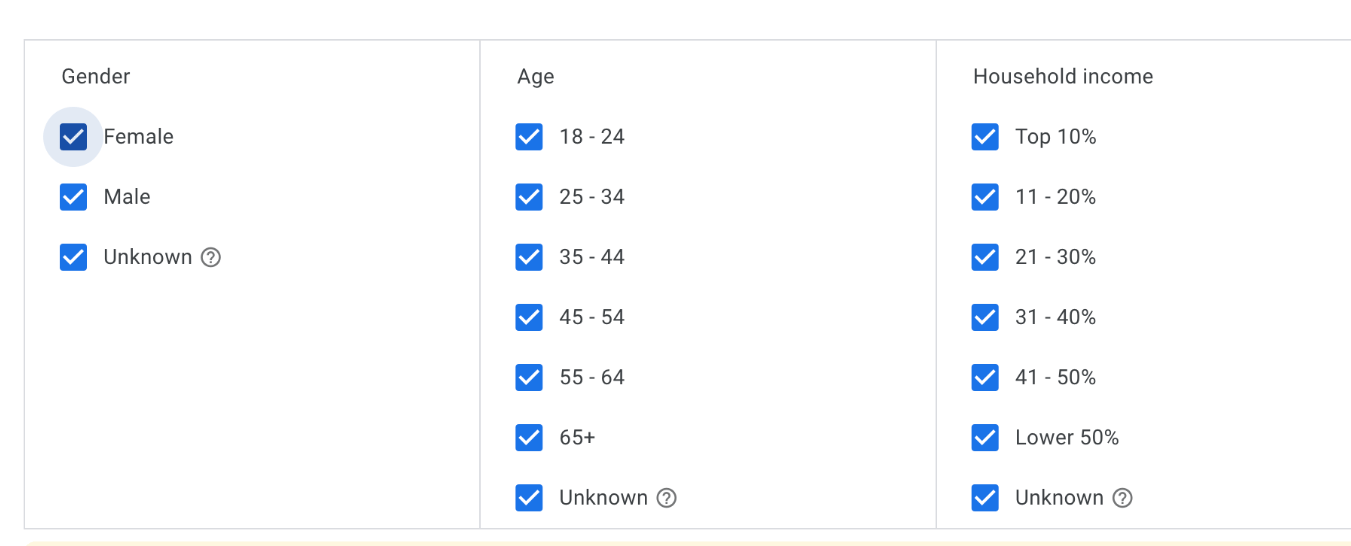The width and height of the screenshot is (1351, 546).
Task: Click help icon beside Age Unknown
Action: point(666,497)
